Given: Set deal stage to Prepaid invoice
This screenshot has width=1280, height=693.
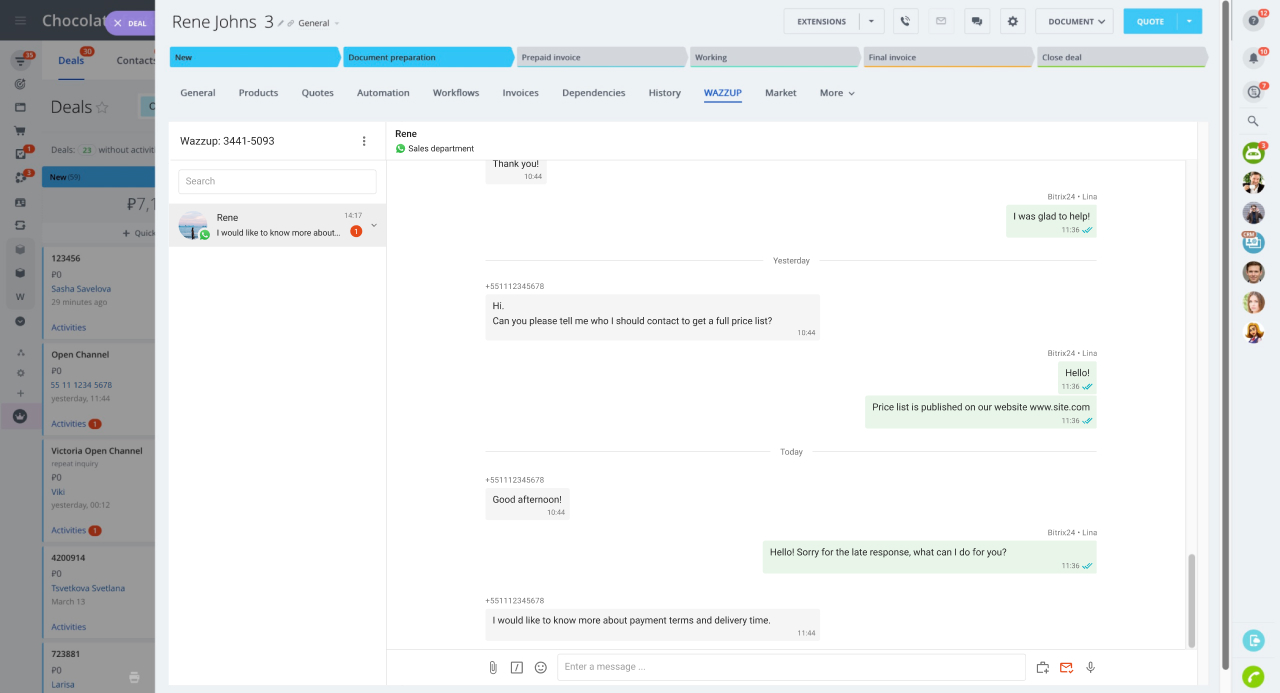Looking at the screenshot, I should [600, 58].
